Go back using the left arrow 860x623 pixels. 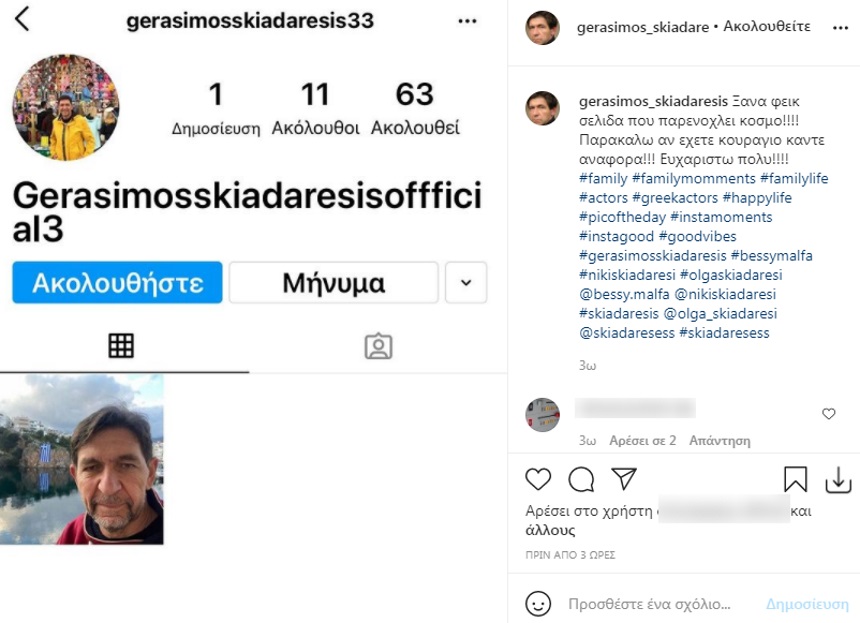[22, 20]
